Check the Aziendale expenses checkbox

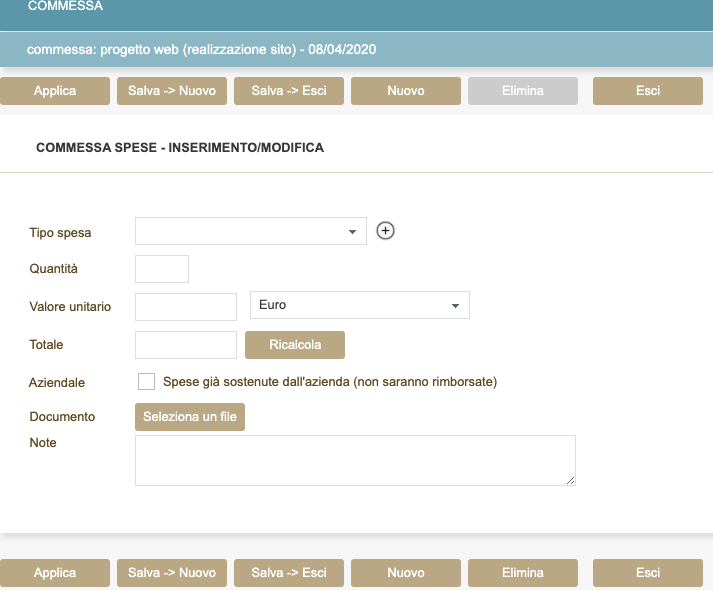click(146, 381)
